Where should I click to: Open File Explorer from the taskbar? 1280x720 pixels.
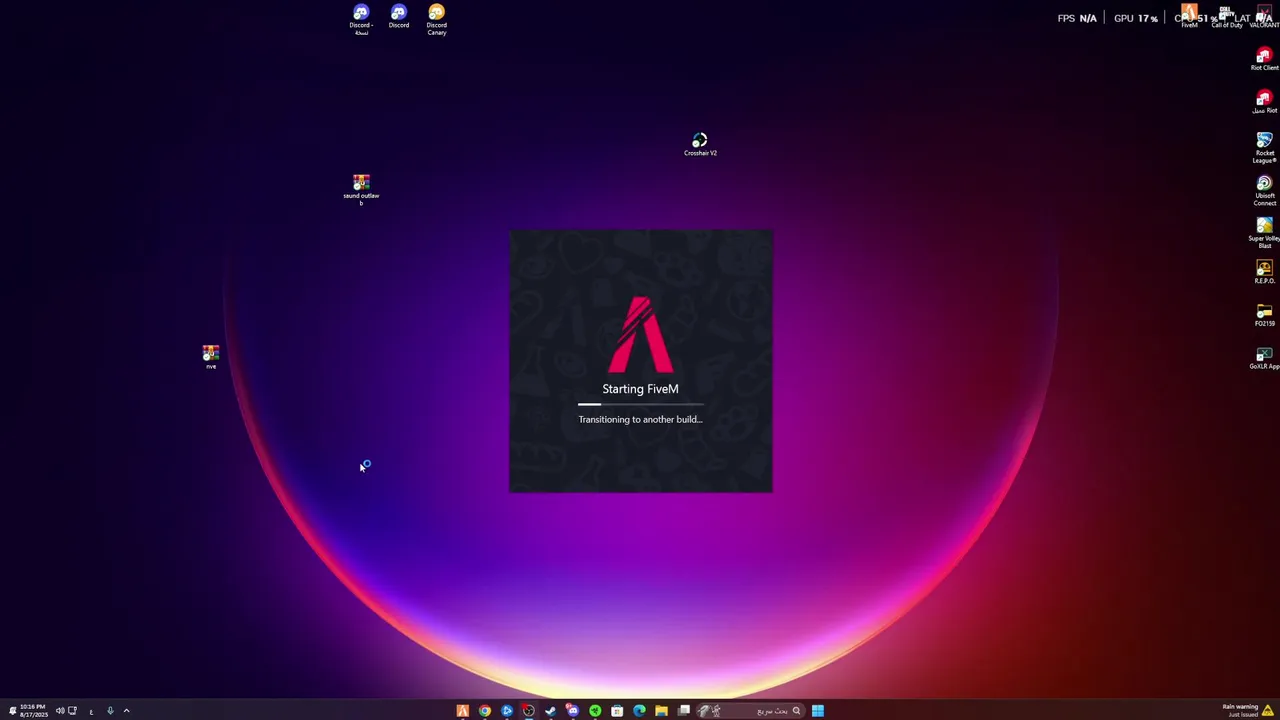click(661, 711)
